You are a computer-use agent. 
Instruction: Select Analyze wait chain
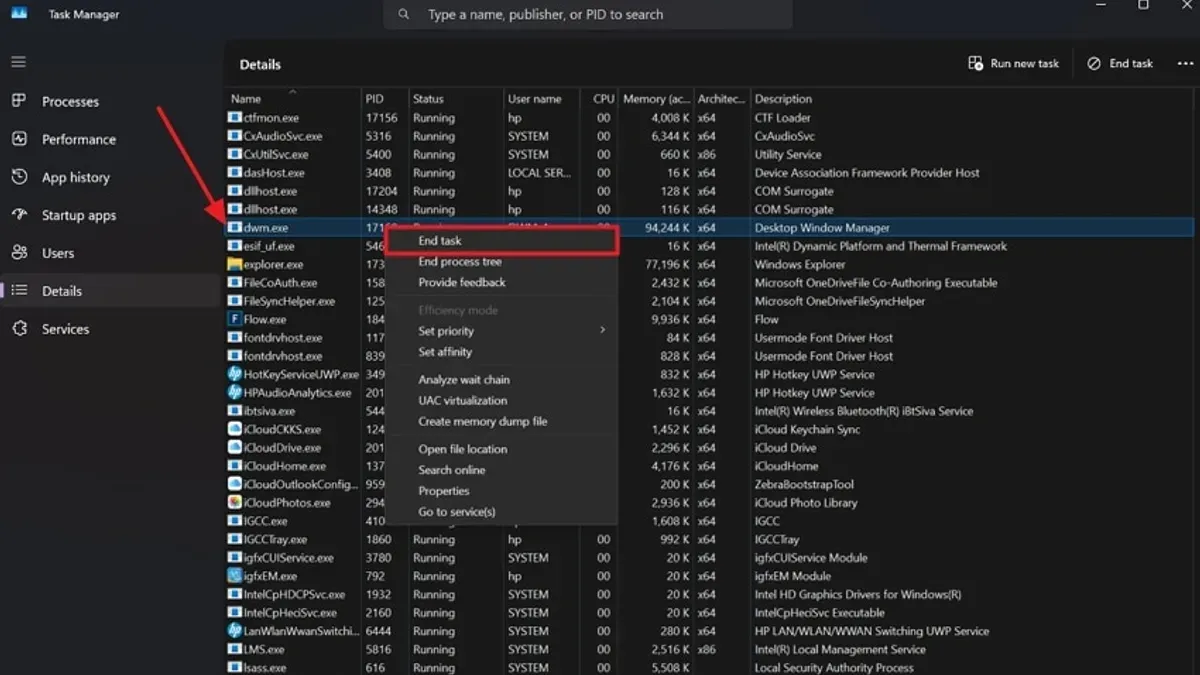coord(502,380)
